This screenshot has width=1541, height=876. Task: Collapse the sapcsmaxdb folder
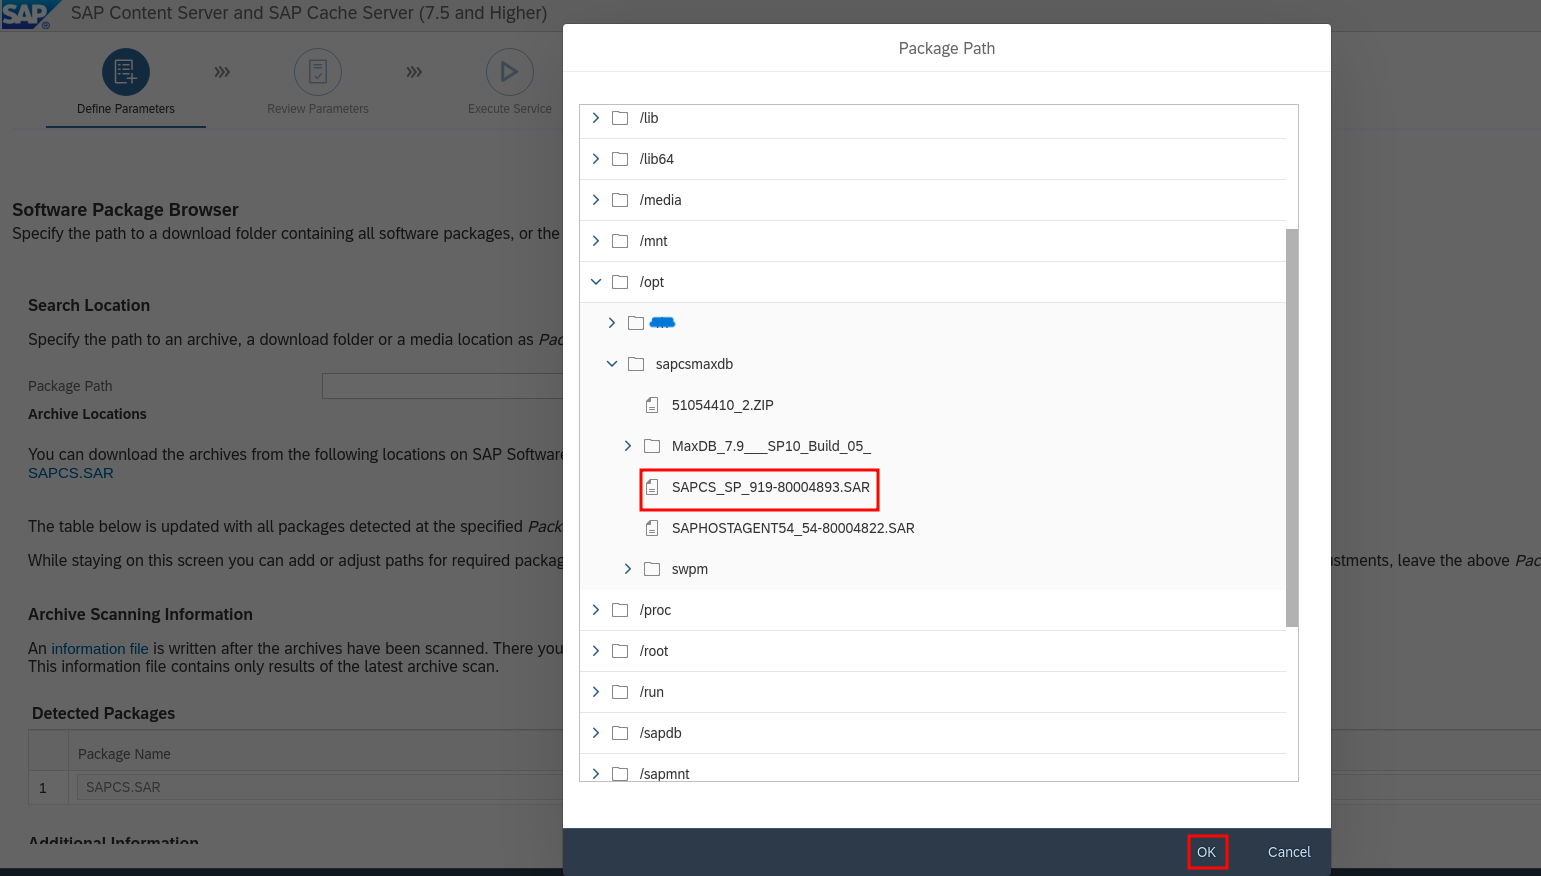point(612,364)
